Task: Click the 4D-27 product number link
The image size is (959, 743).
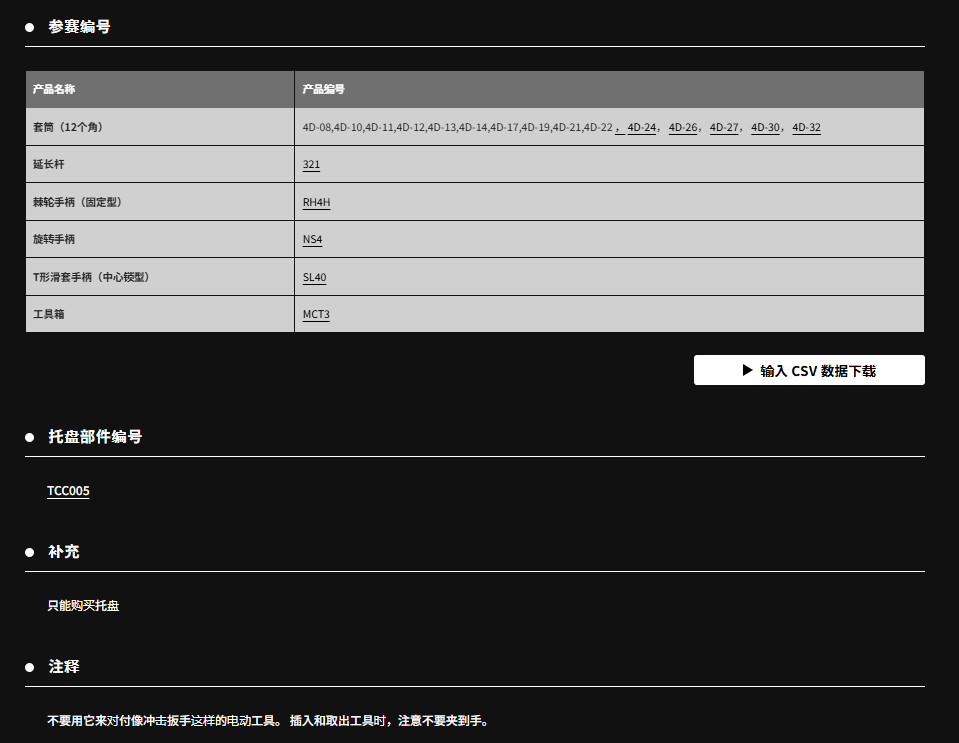Action: (x=724, y=128)
